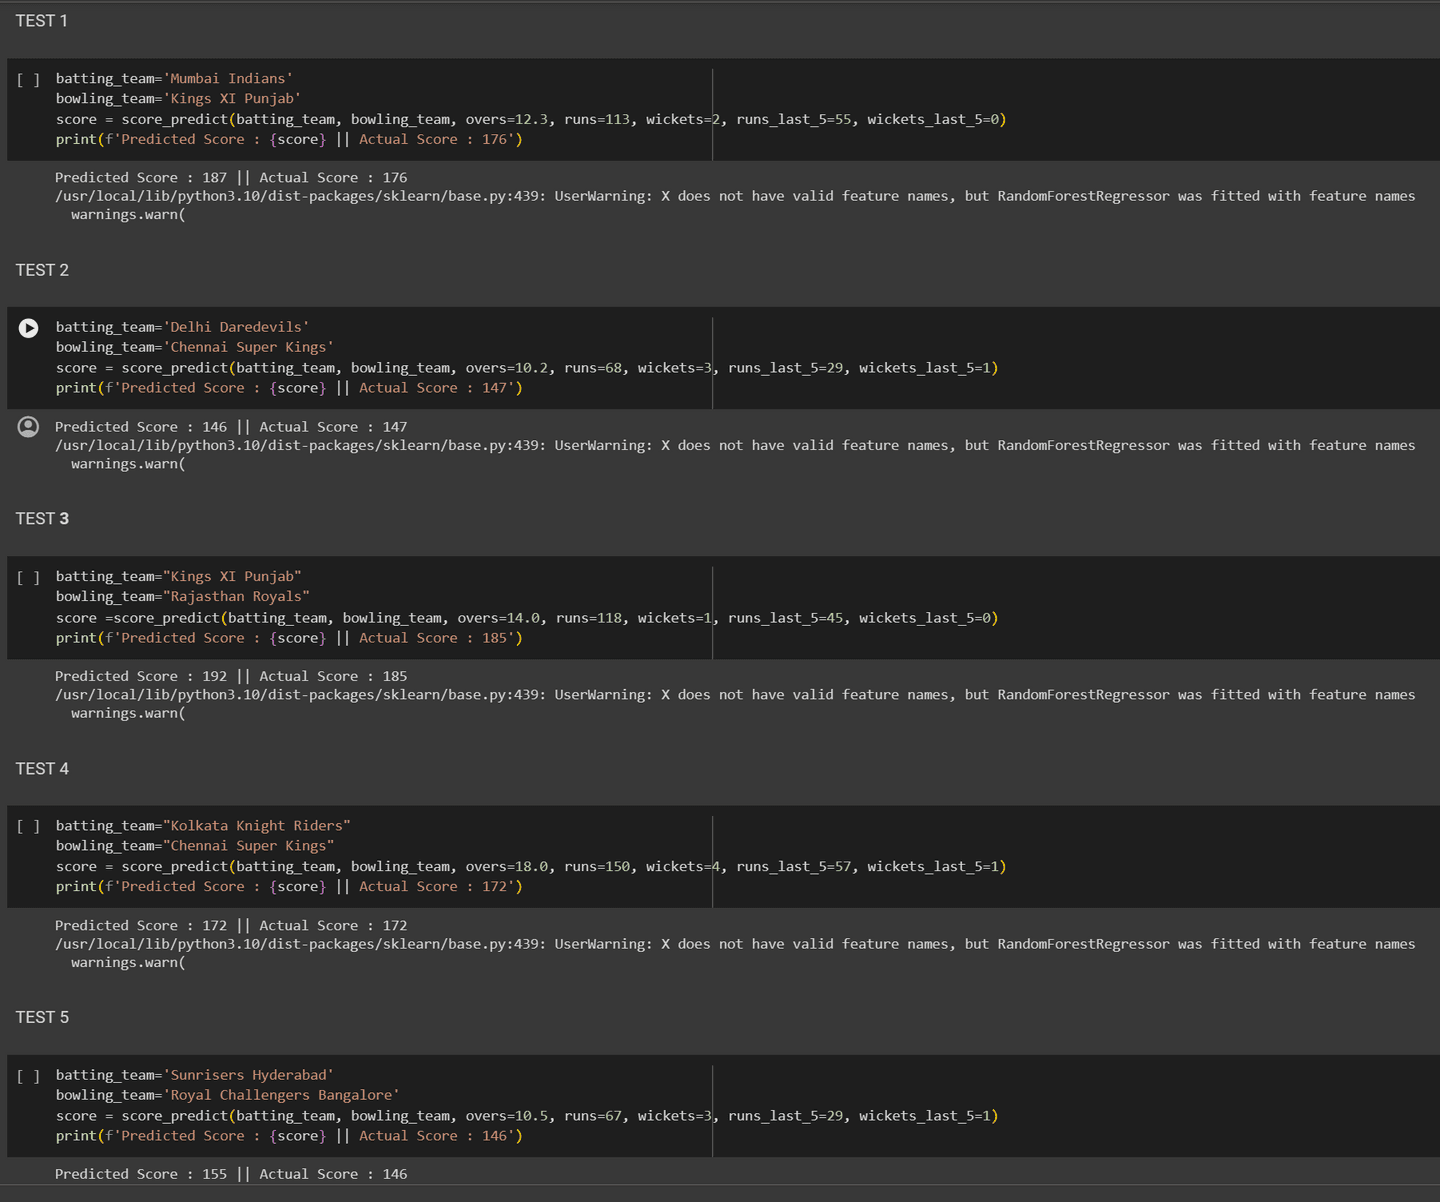The image size is (1440, 1202).
Task: Click the score_predict line with overs=10.2
Action: tap(527, 369)
